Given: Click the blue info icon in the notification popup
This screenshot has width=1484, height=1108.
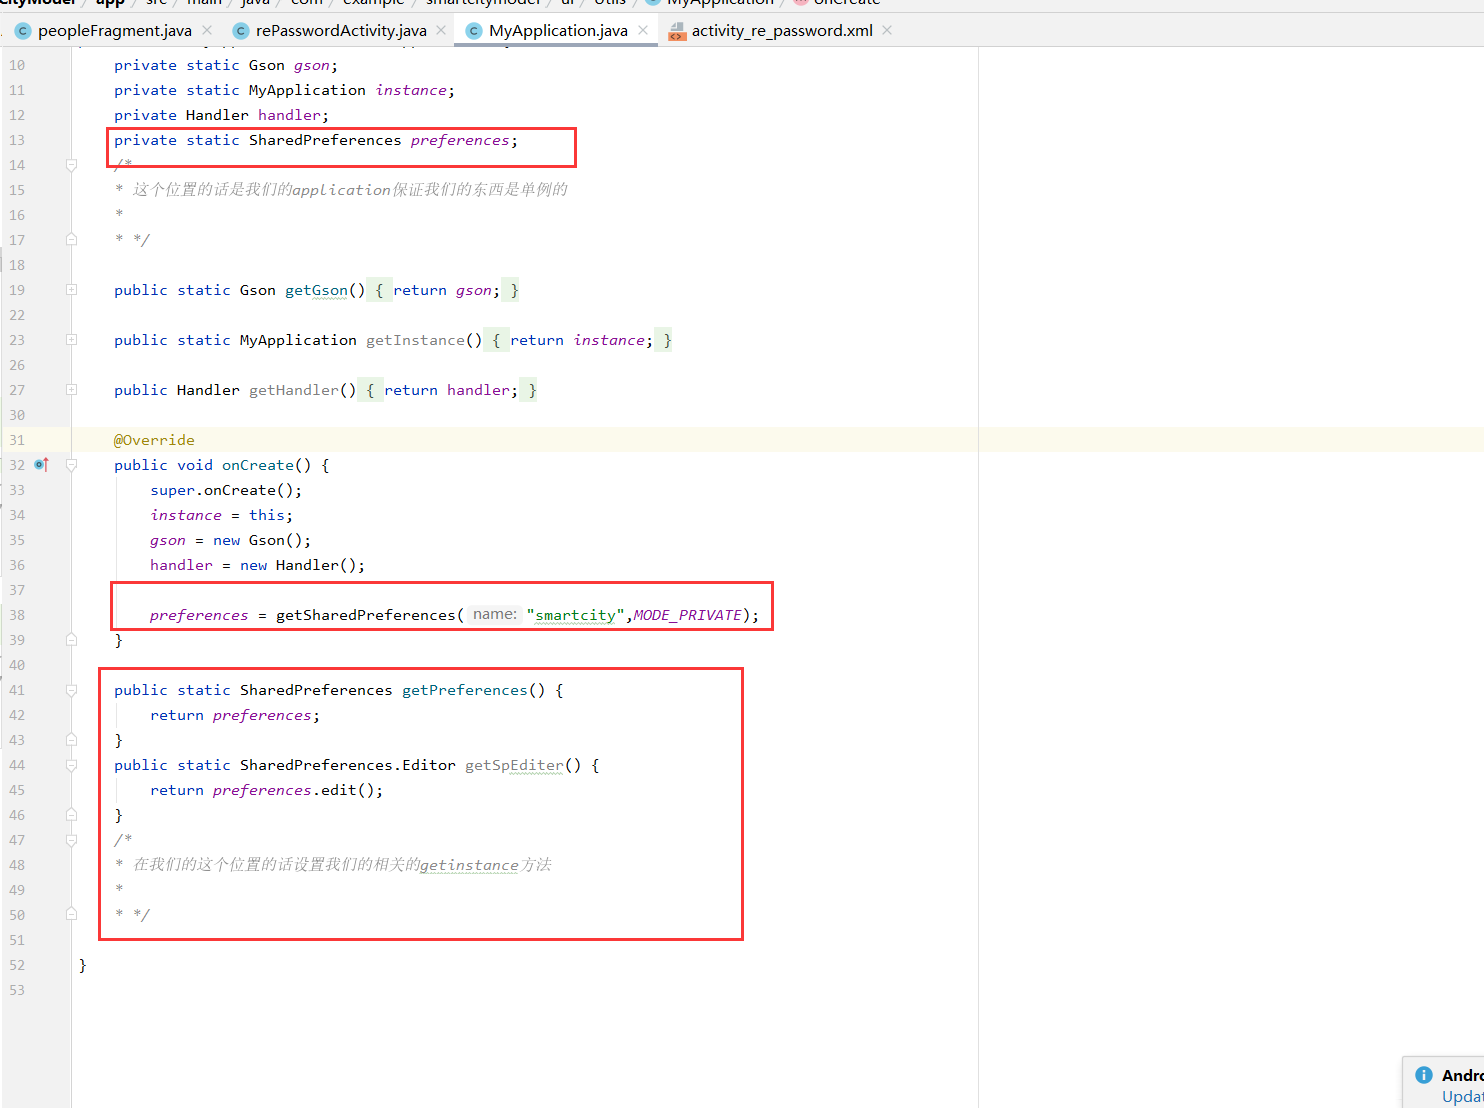Looking at the screenshot, I should (x=1423, y=1074).
